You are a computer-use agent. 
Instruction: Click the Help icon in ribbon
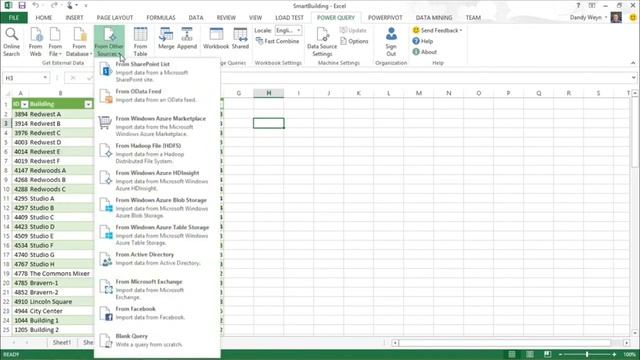(x=422, y=41)
